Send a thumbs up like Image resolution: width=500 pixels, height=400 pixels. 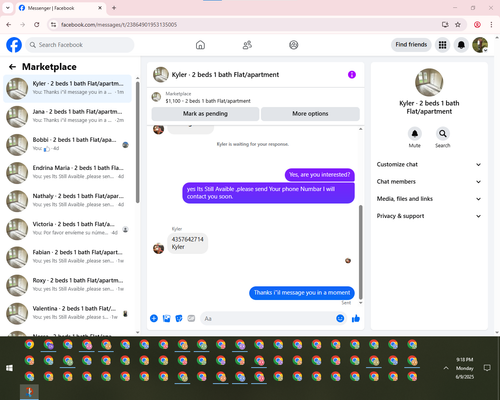(356, 318)
